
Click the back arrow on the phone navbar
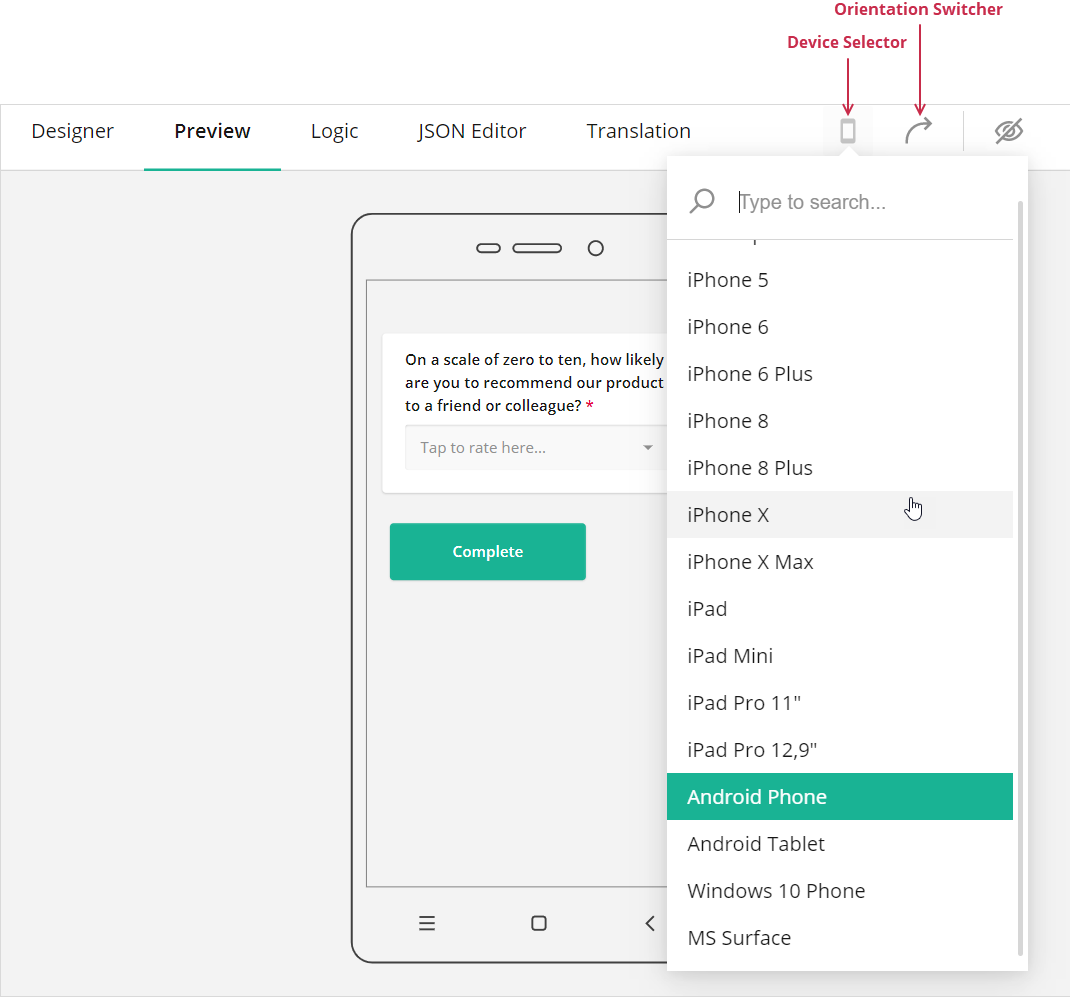click(x=651, y=923)
